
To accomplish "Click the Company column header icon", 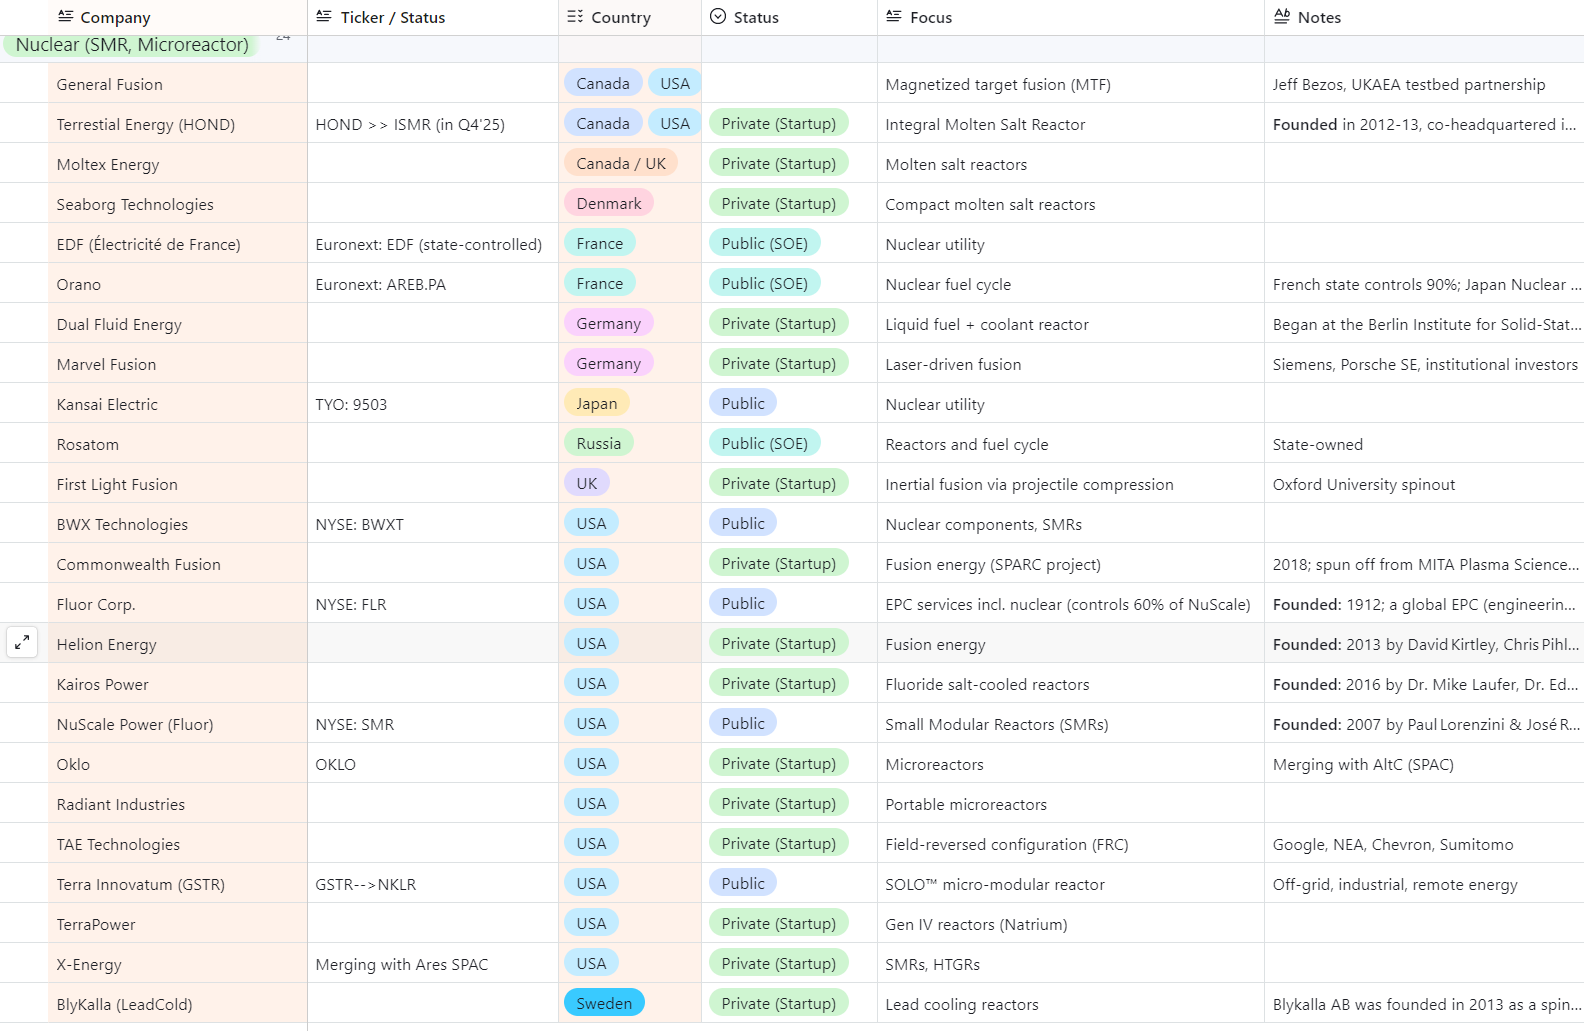I will coord(66,16).
